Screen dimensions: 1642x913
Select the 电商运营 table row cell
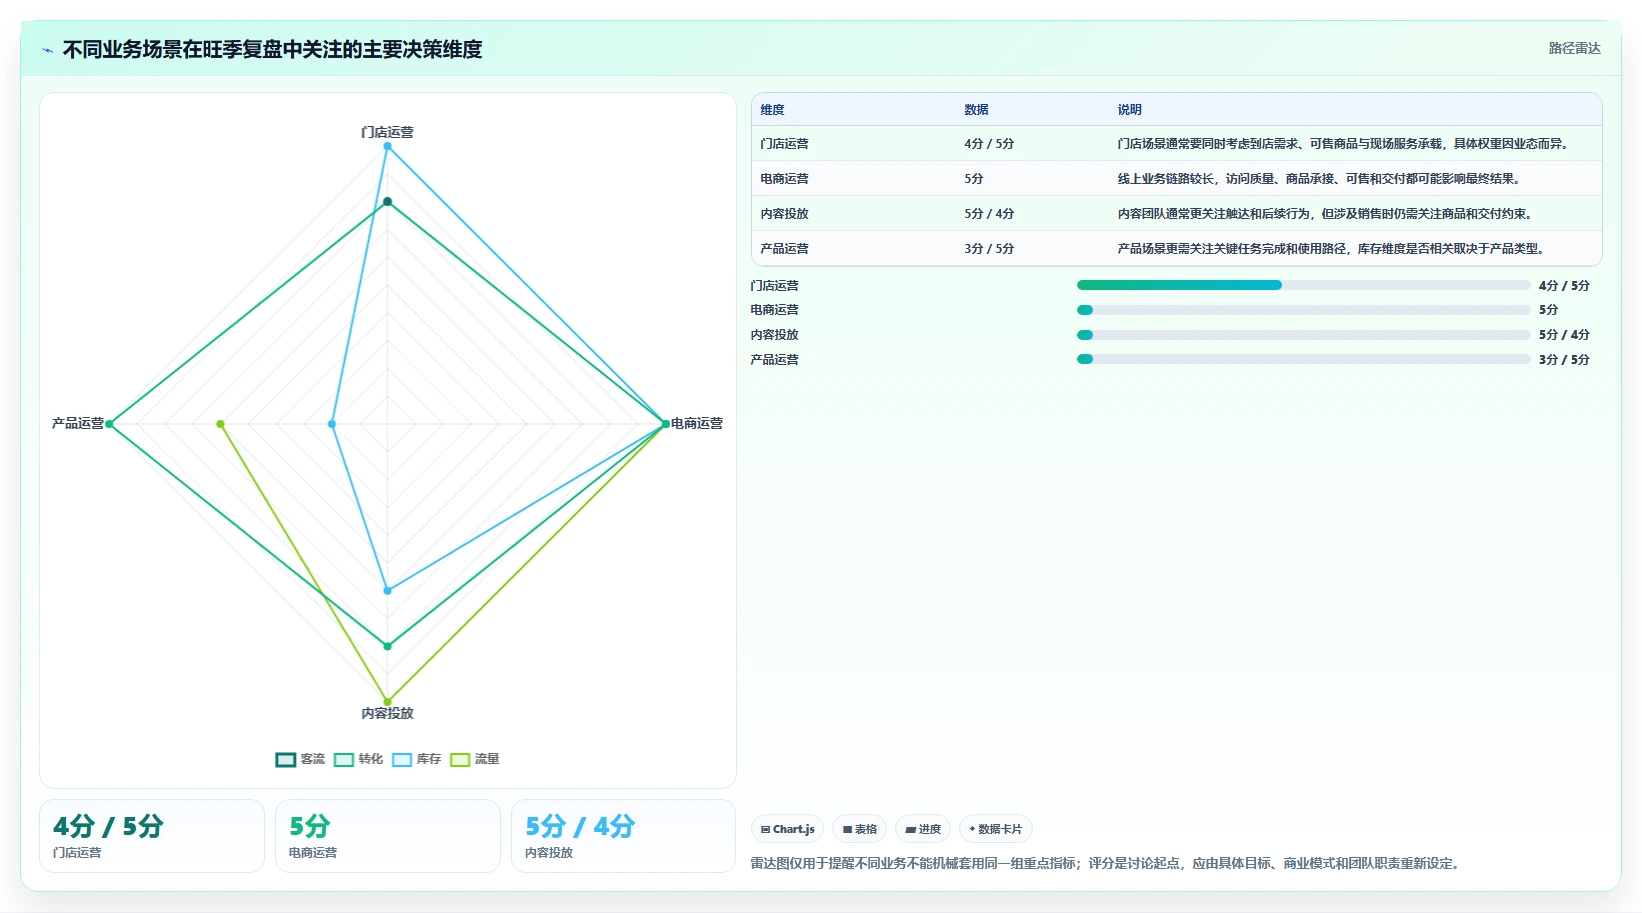point(784,179)
